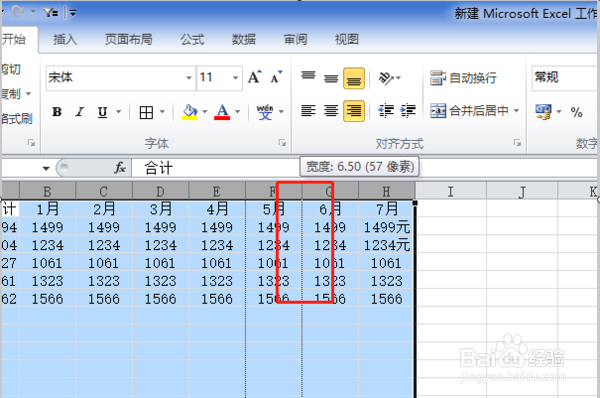
Task: Switch to the 数据 tab
Action: point(244,39)
